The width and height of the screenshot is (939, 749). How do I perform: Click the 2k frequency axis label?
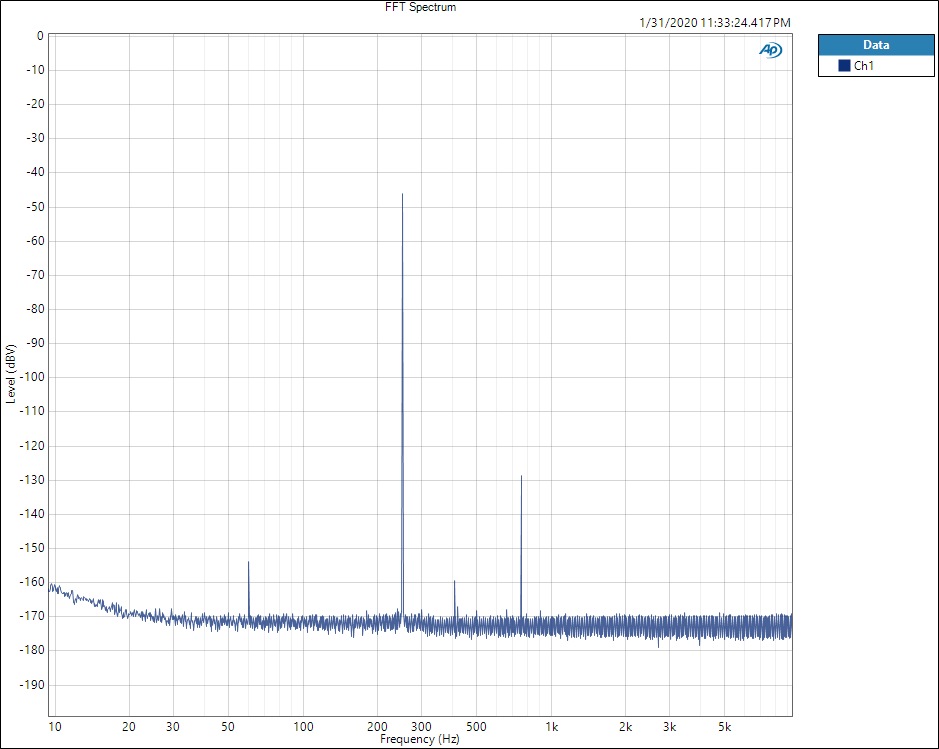[x=626, y=727]
